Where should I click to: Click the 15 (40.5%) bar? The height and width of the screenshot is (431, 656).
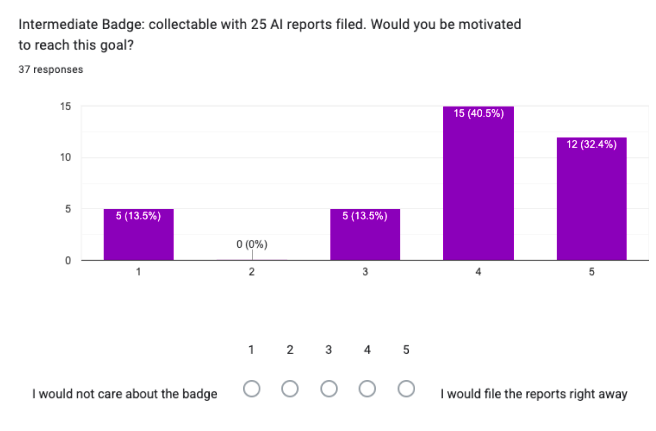click(x=478, y=183)
